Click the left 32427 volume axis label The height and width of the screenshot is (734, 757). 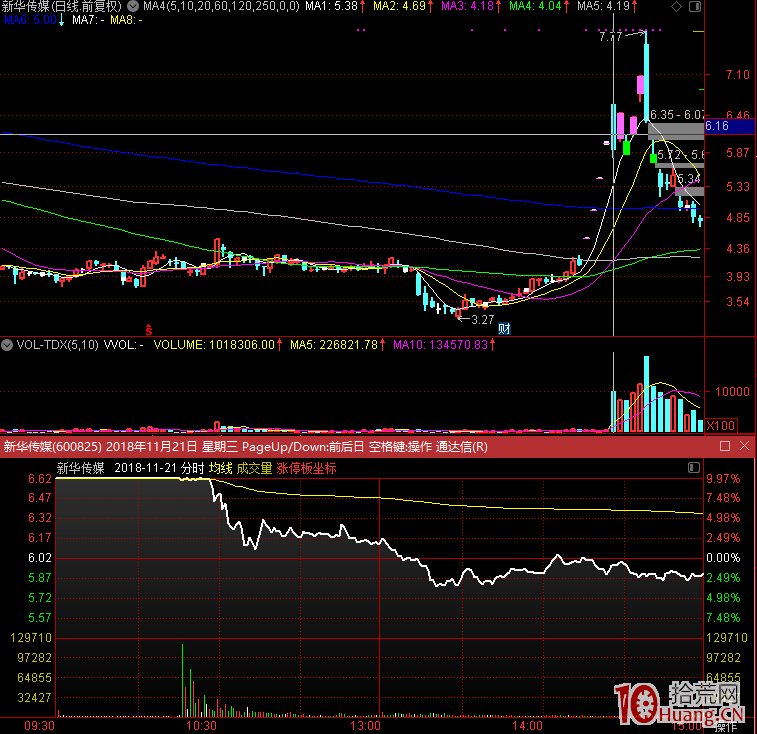click(34, 698)
